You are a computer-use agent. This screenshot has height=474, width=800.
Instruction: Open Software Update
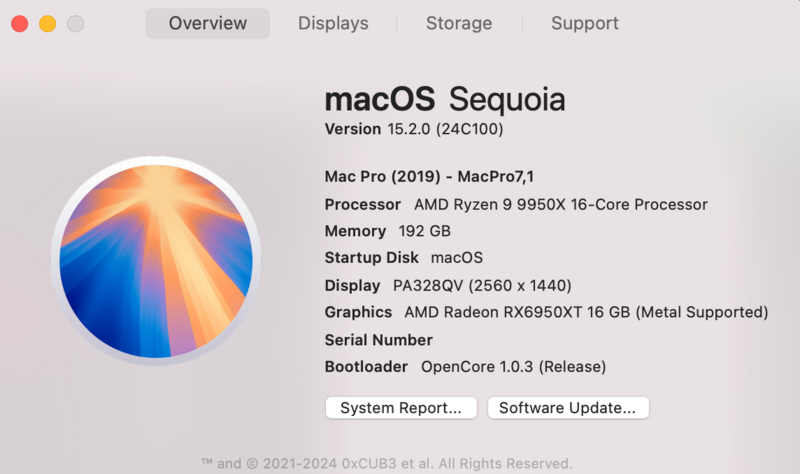coord(568,408)
